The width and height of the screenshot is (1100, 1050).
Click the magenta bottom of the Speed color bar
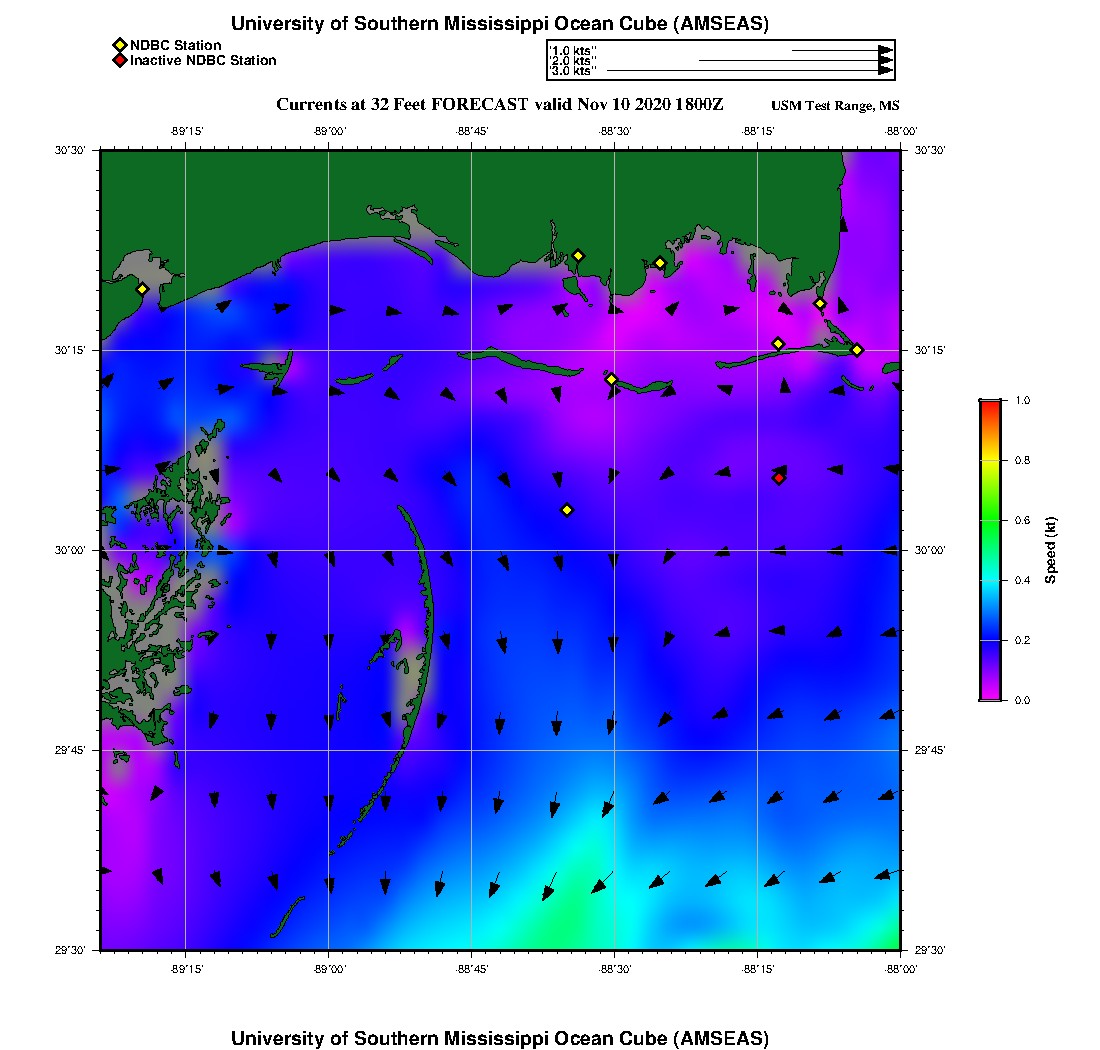990,693
